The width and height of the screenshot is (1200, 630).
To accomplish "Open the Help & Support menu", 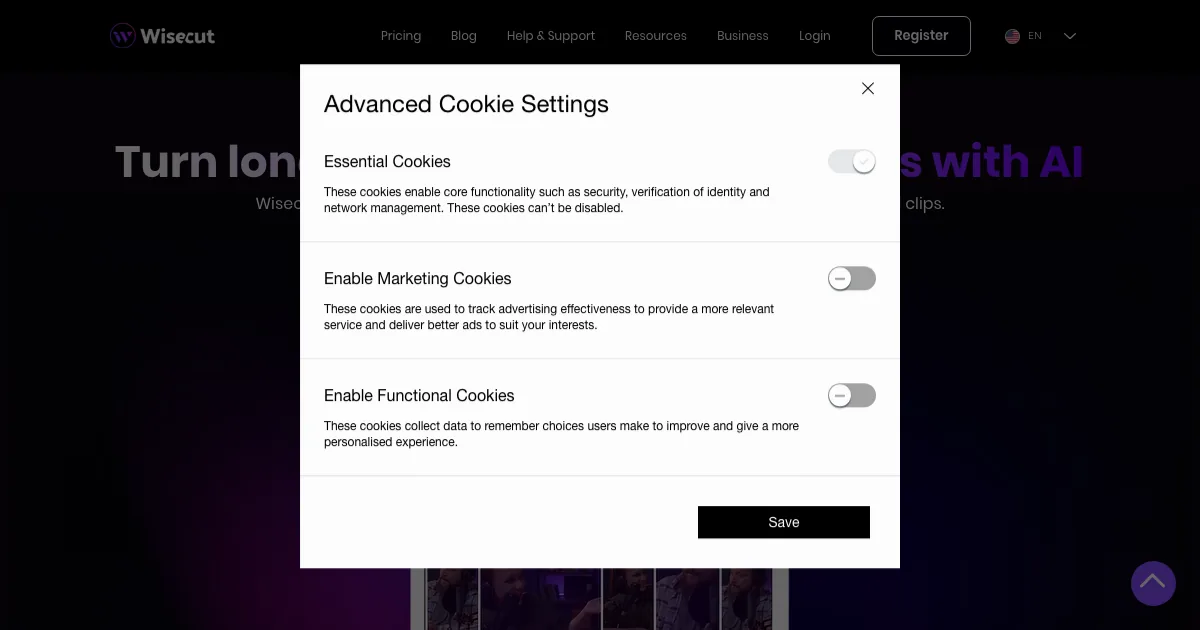I will [550, 36].
